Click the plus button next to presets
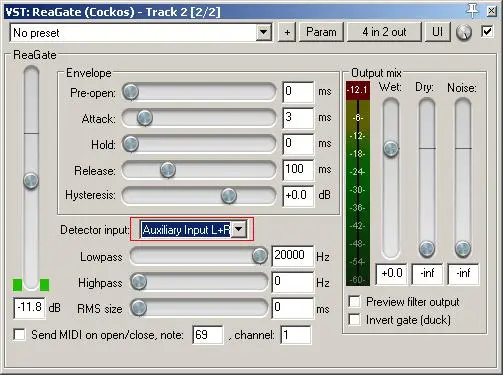This screenshot has height=375, width=503. (x=287, y=32)
